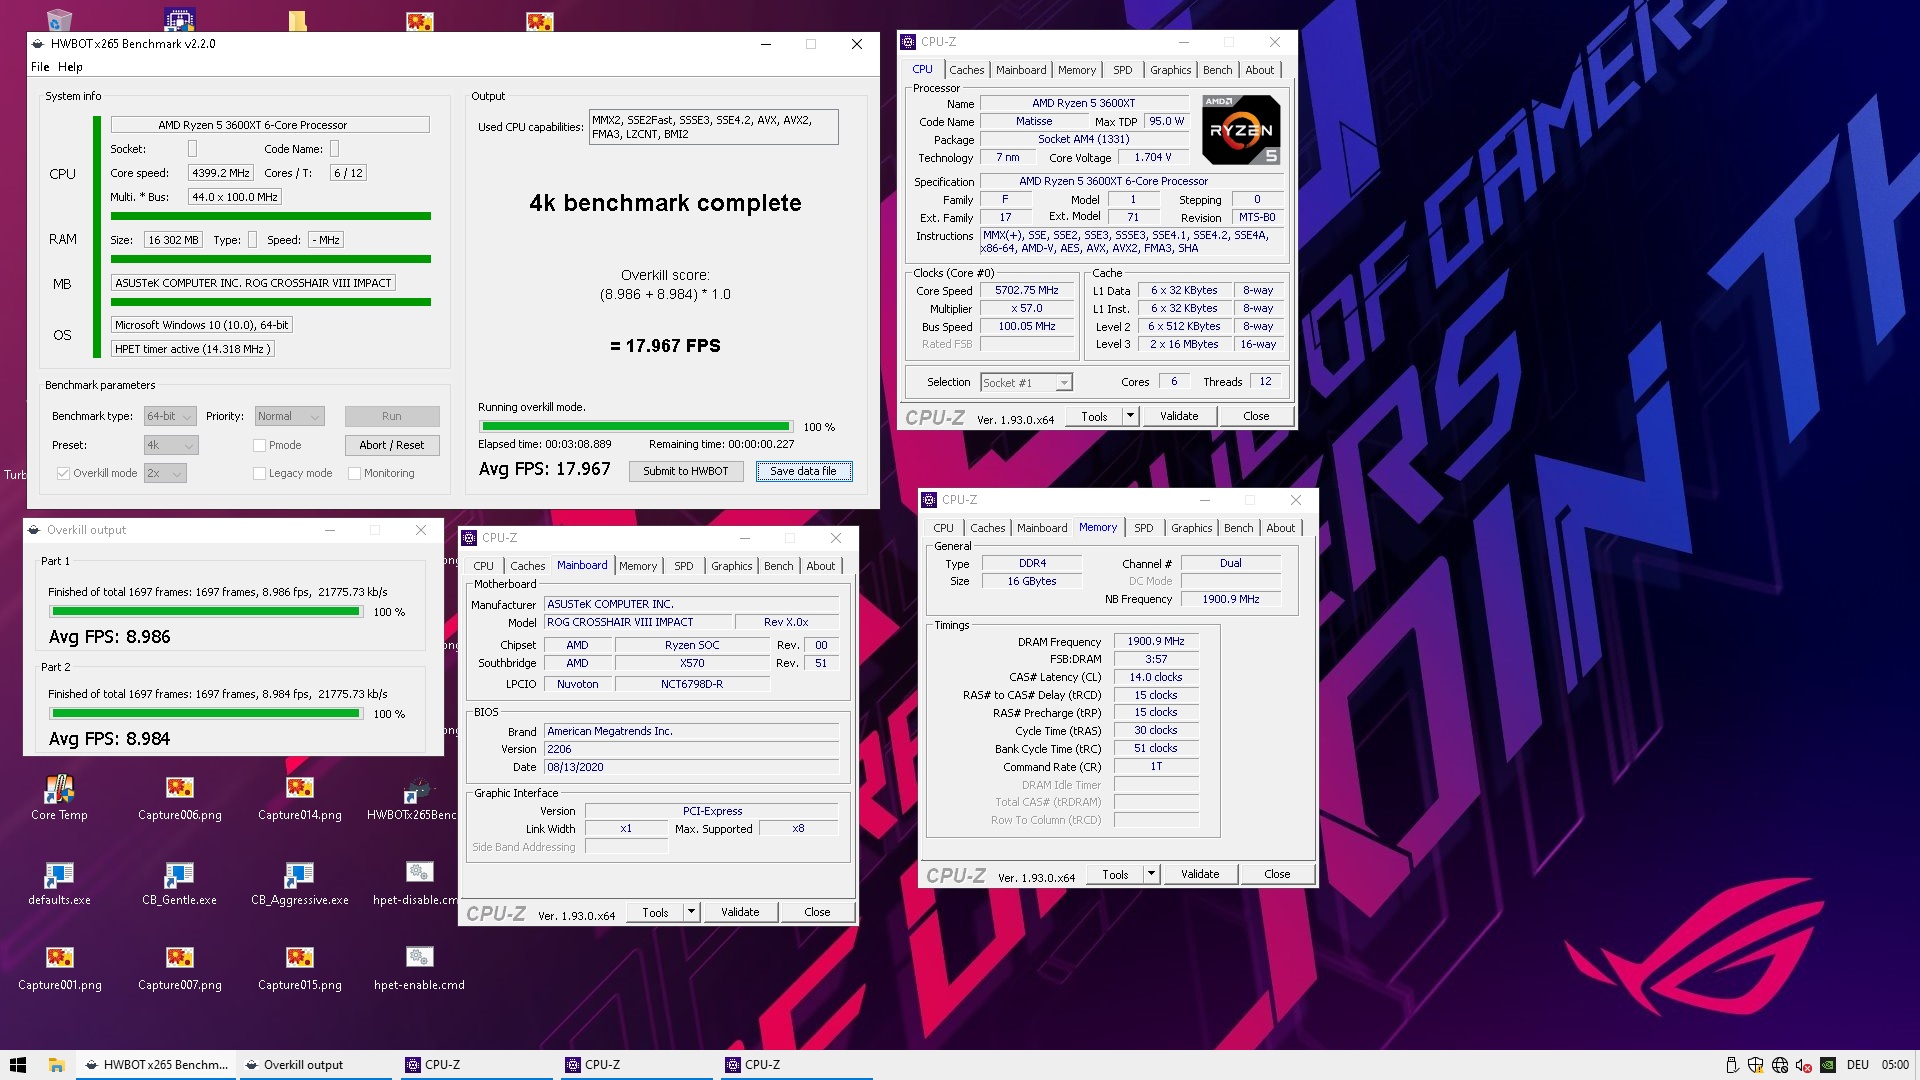Open the Priority Normal dropdown
Screen dimensions: 1920x1080
click(290, 416)
